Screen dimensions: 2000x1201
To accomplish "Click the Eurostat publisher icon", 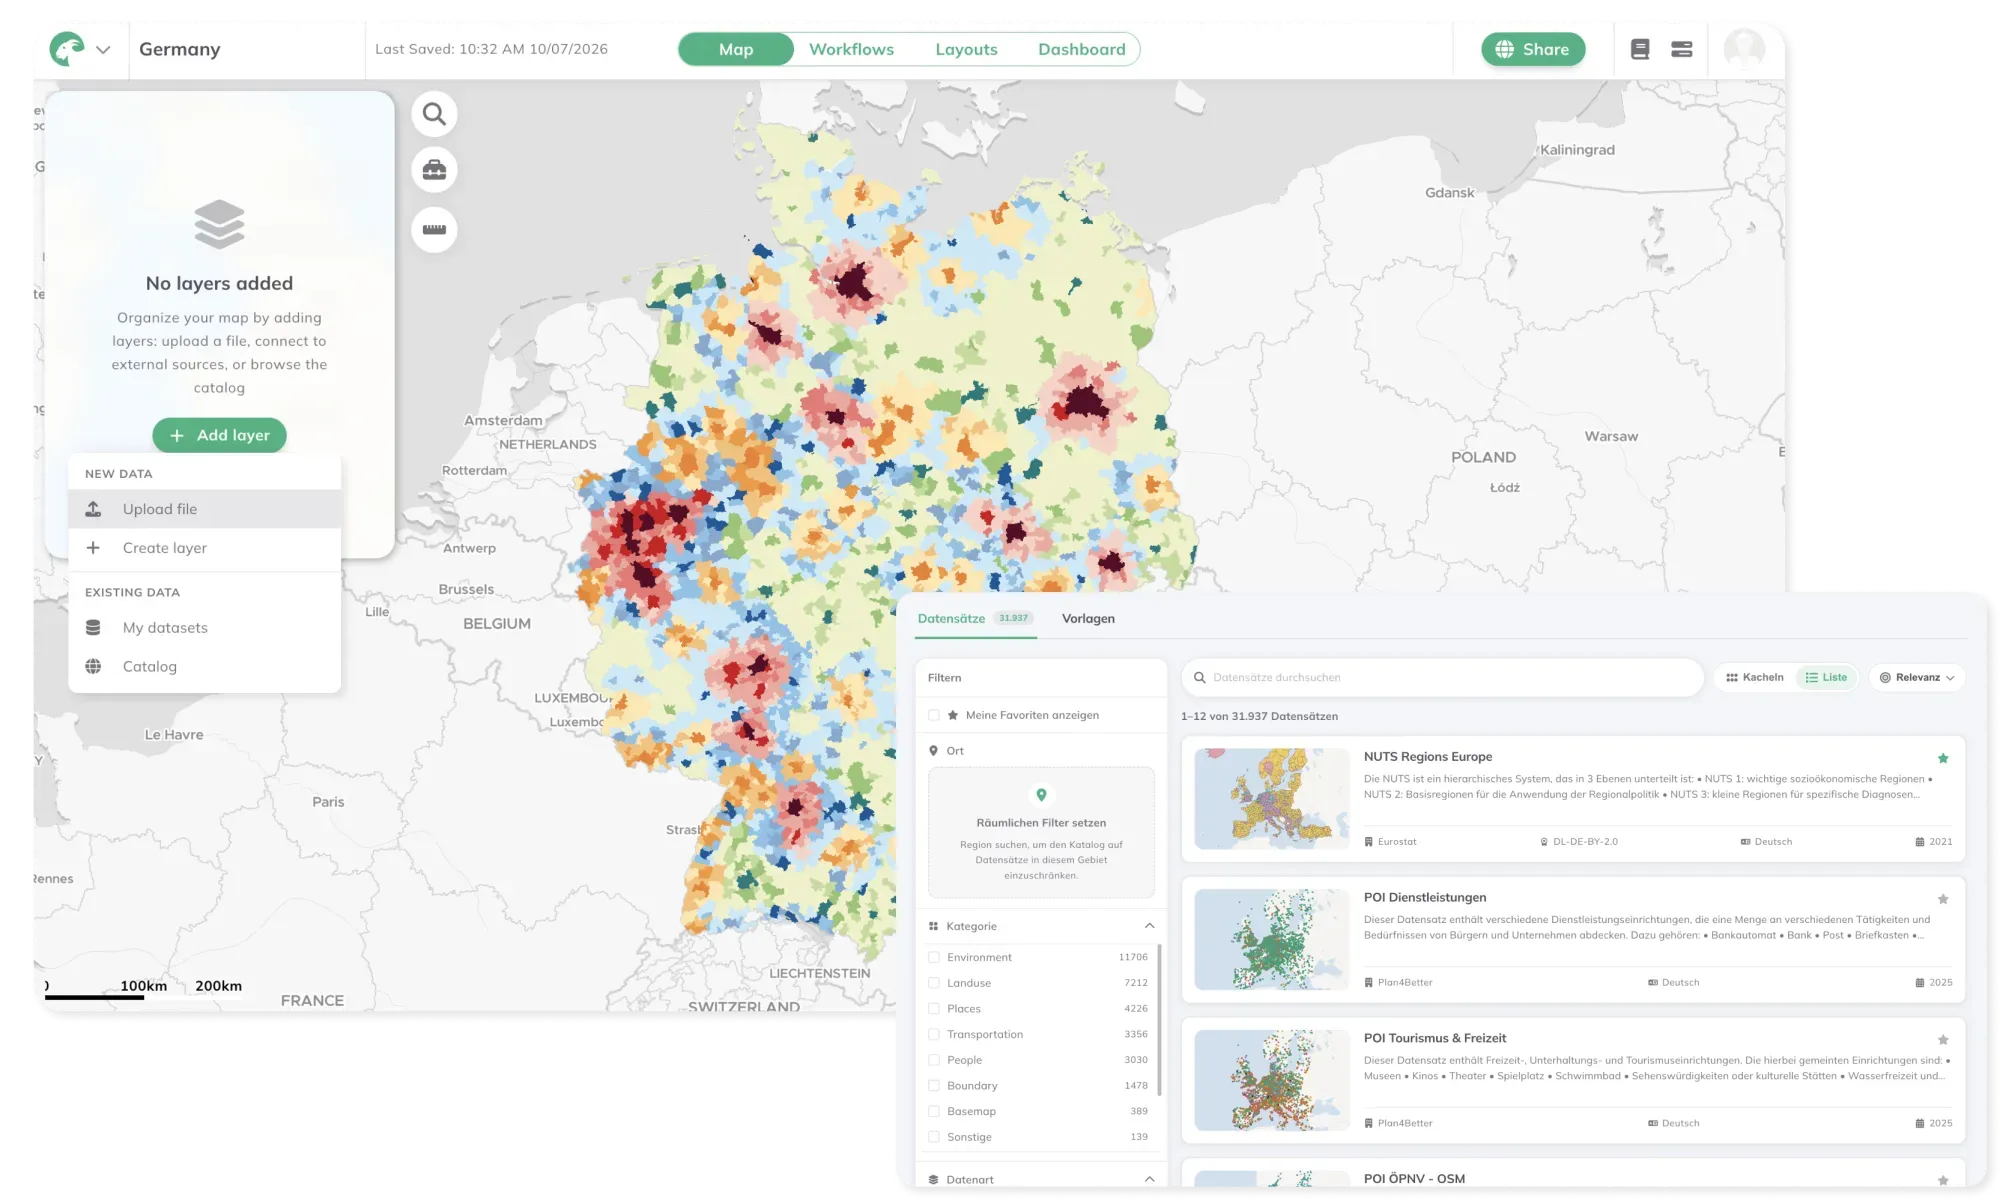I will (x=1369, y=842).
